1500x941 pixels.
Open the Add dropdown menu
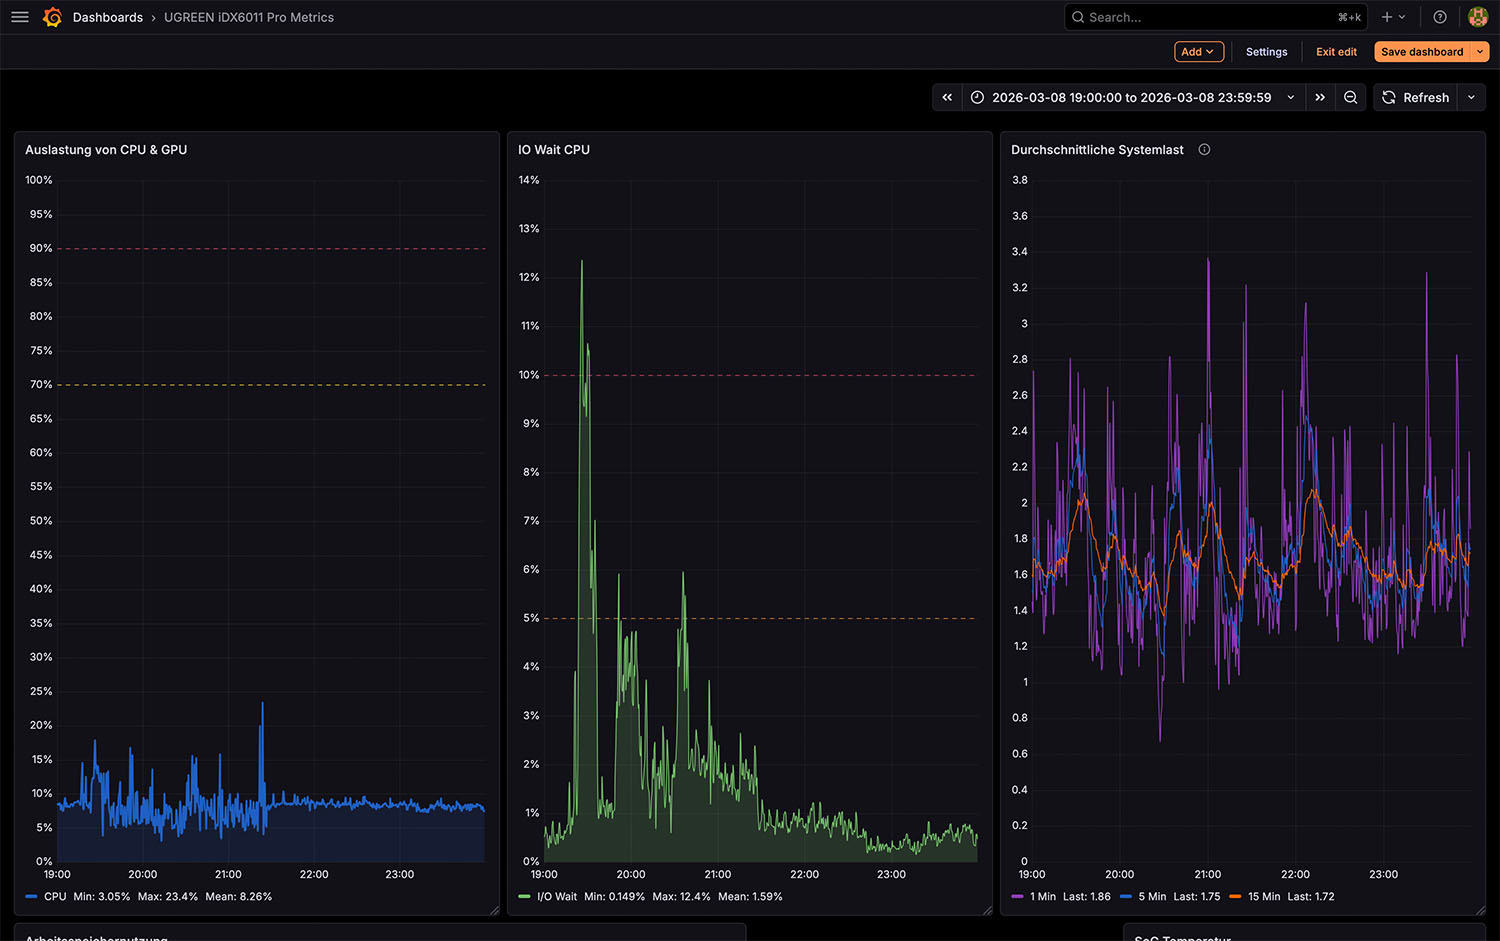click(x=1198, y=52)
